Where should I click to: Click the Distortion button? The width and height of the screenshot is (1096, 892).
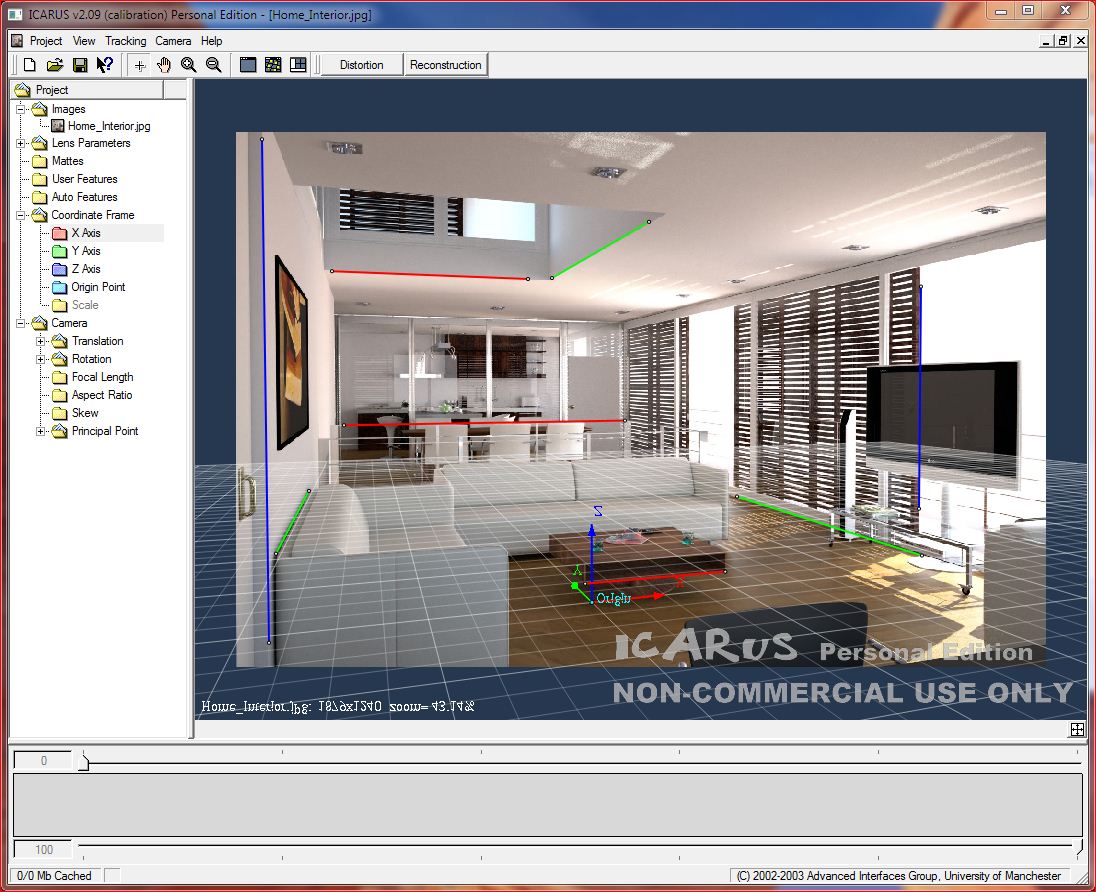361,65
